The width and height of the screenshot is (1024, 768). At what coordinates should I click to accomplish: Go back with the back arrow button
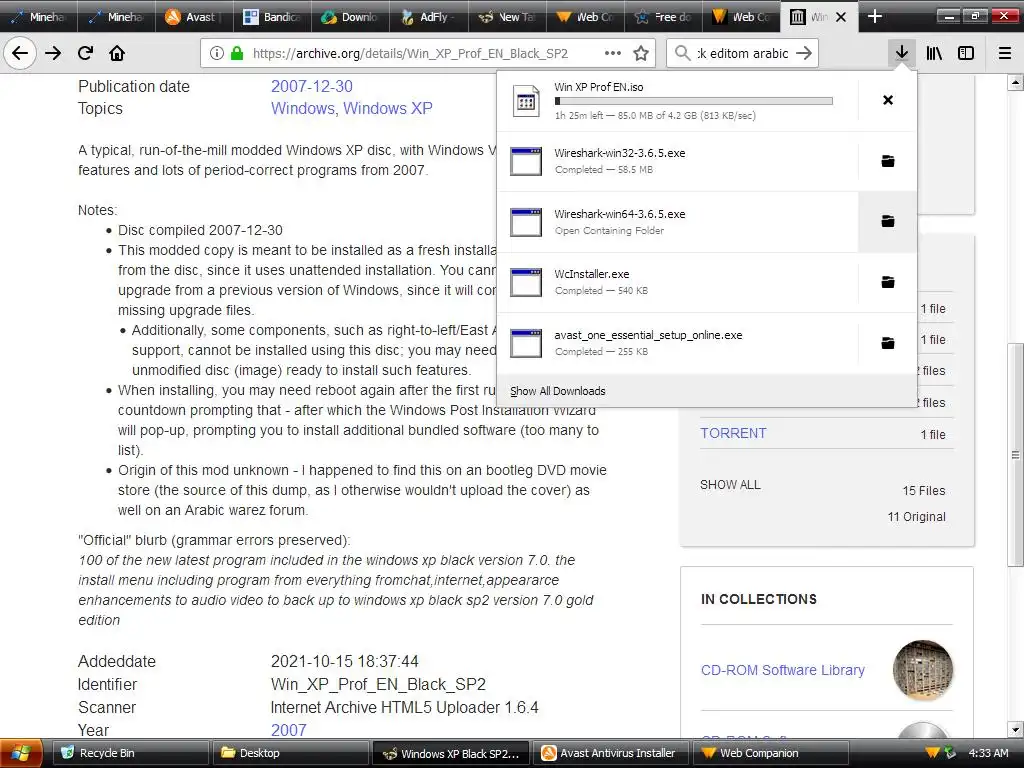coord(20,53)
